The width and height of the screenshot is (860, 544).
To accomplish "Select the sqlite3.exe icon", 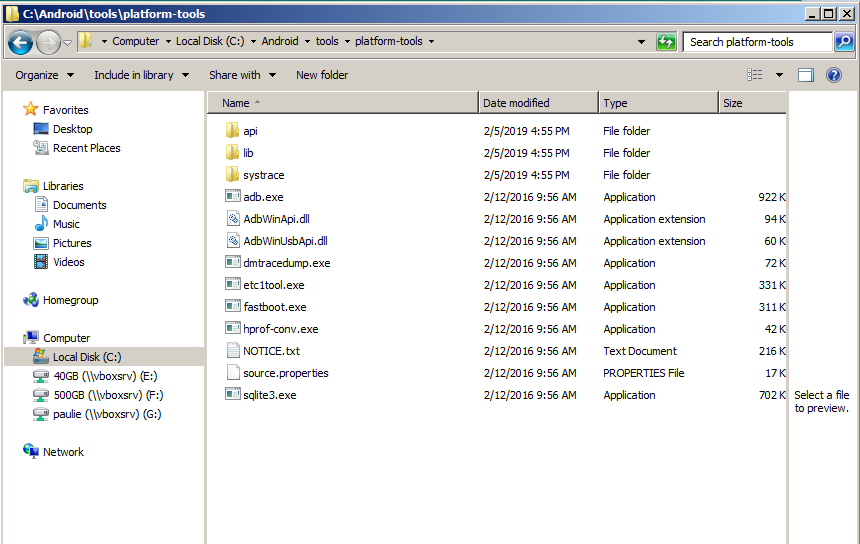I will click(233, 394).
